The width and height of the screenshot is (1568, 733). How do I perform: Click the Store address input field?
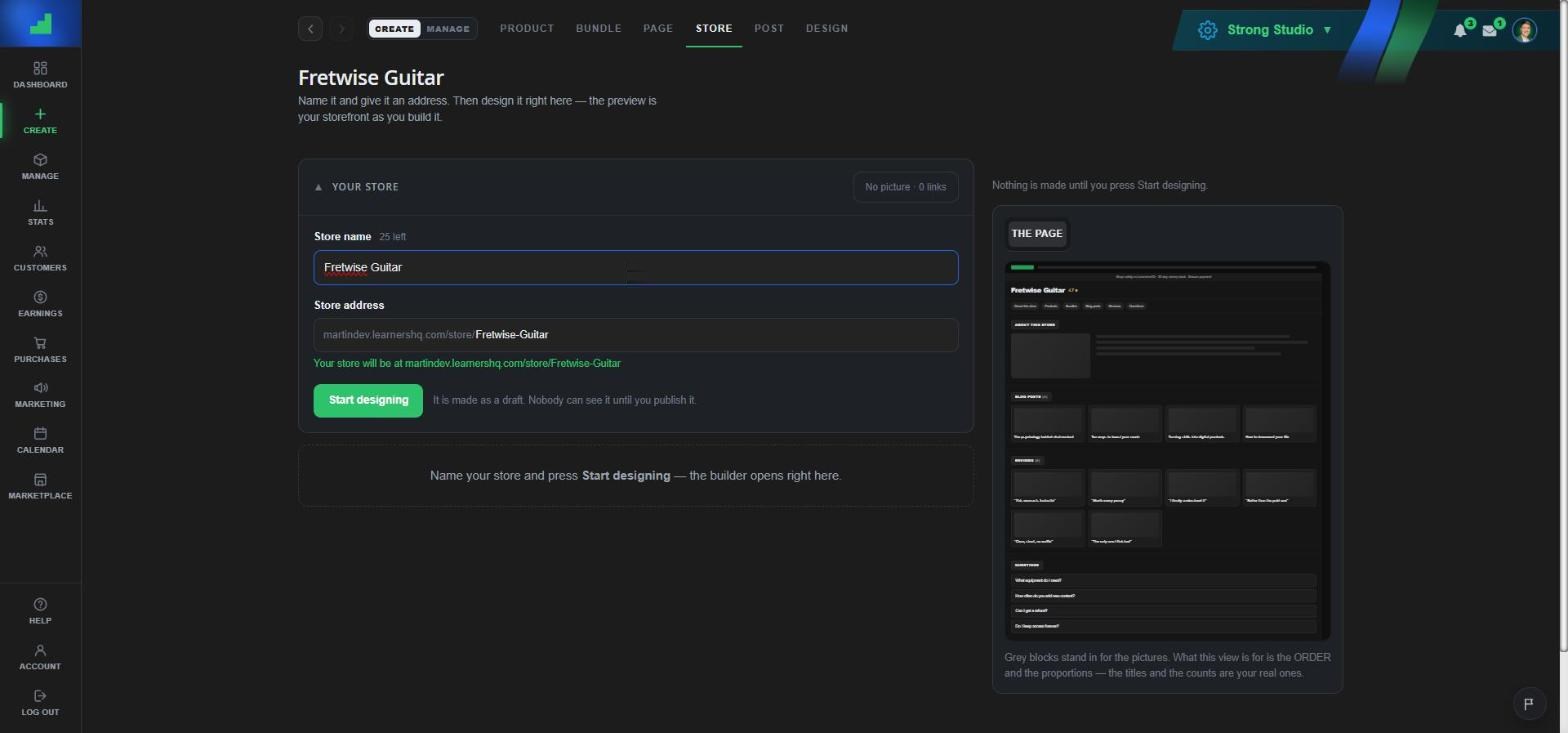(x=636, y=335)
